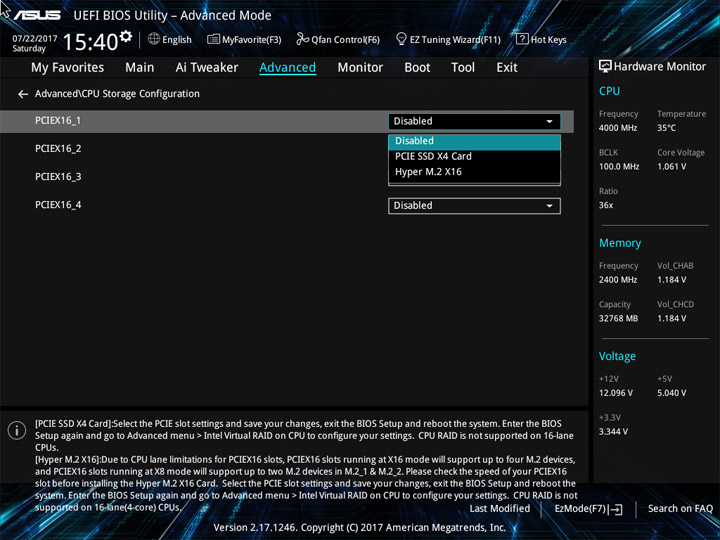Click the back arrow beside the Advanced path
This screenshot has width=720, height=540.
23,94
